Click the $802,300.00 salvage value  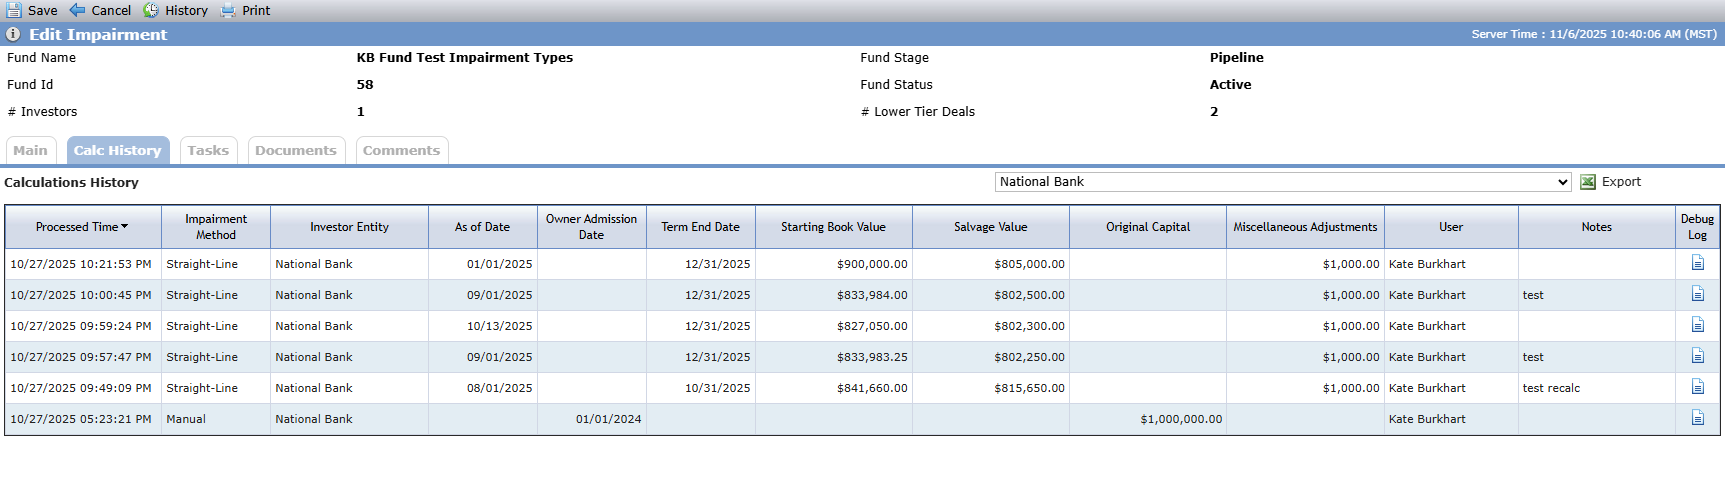(1029, 326)
